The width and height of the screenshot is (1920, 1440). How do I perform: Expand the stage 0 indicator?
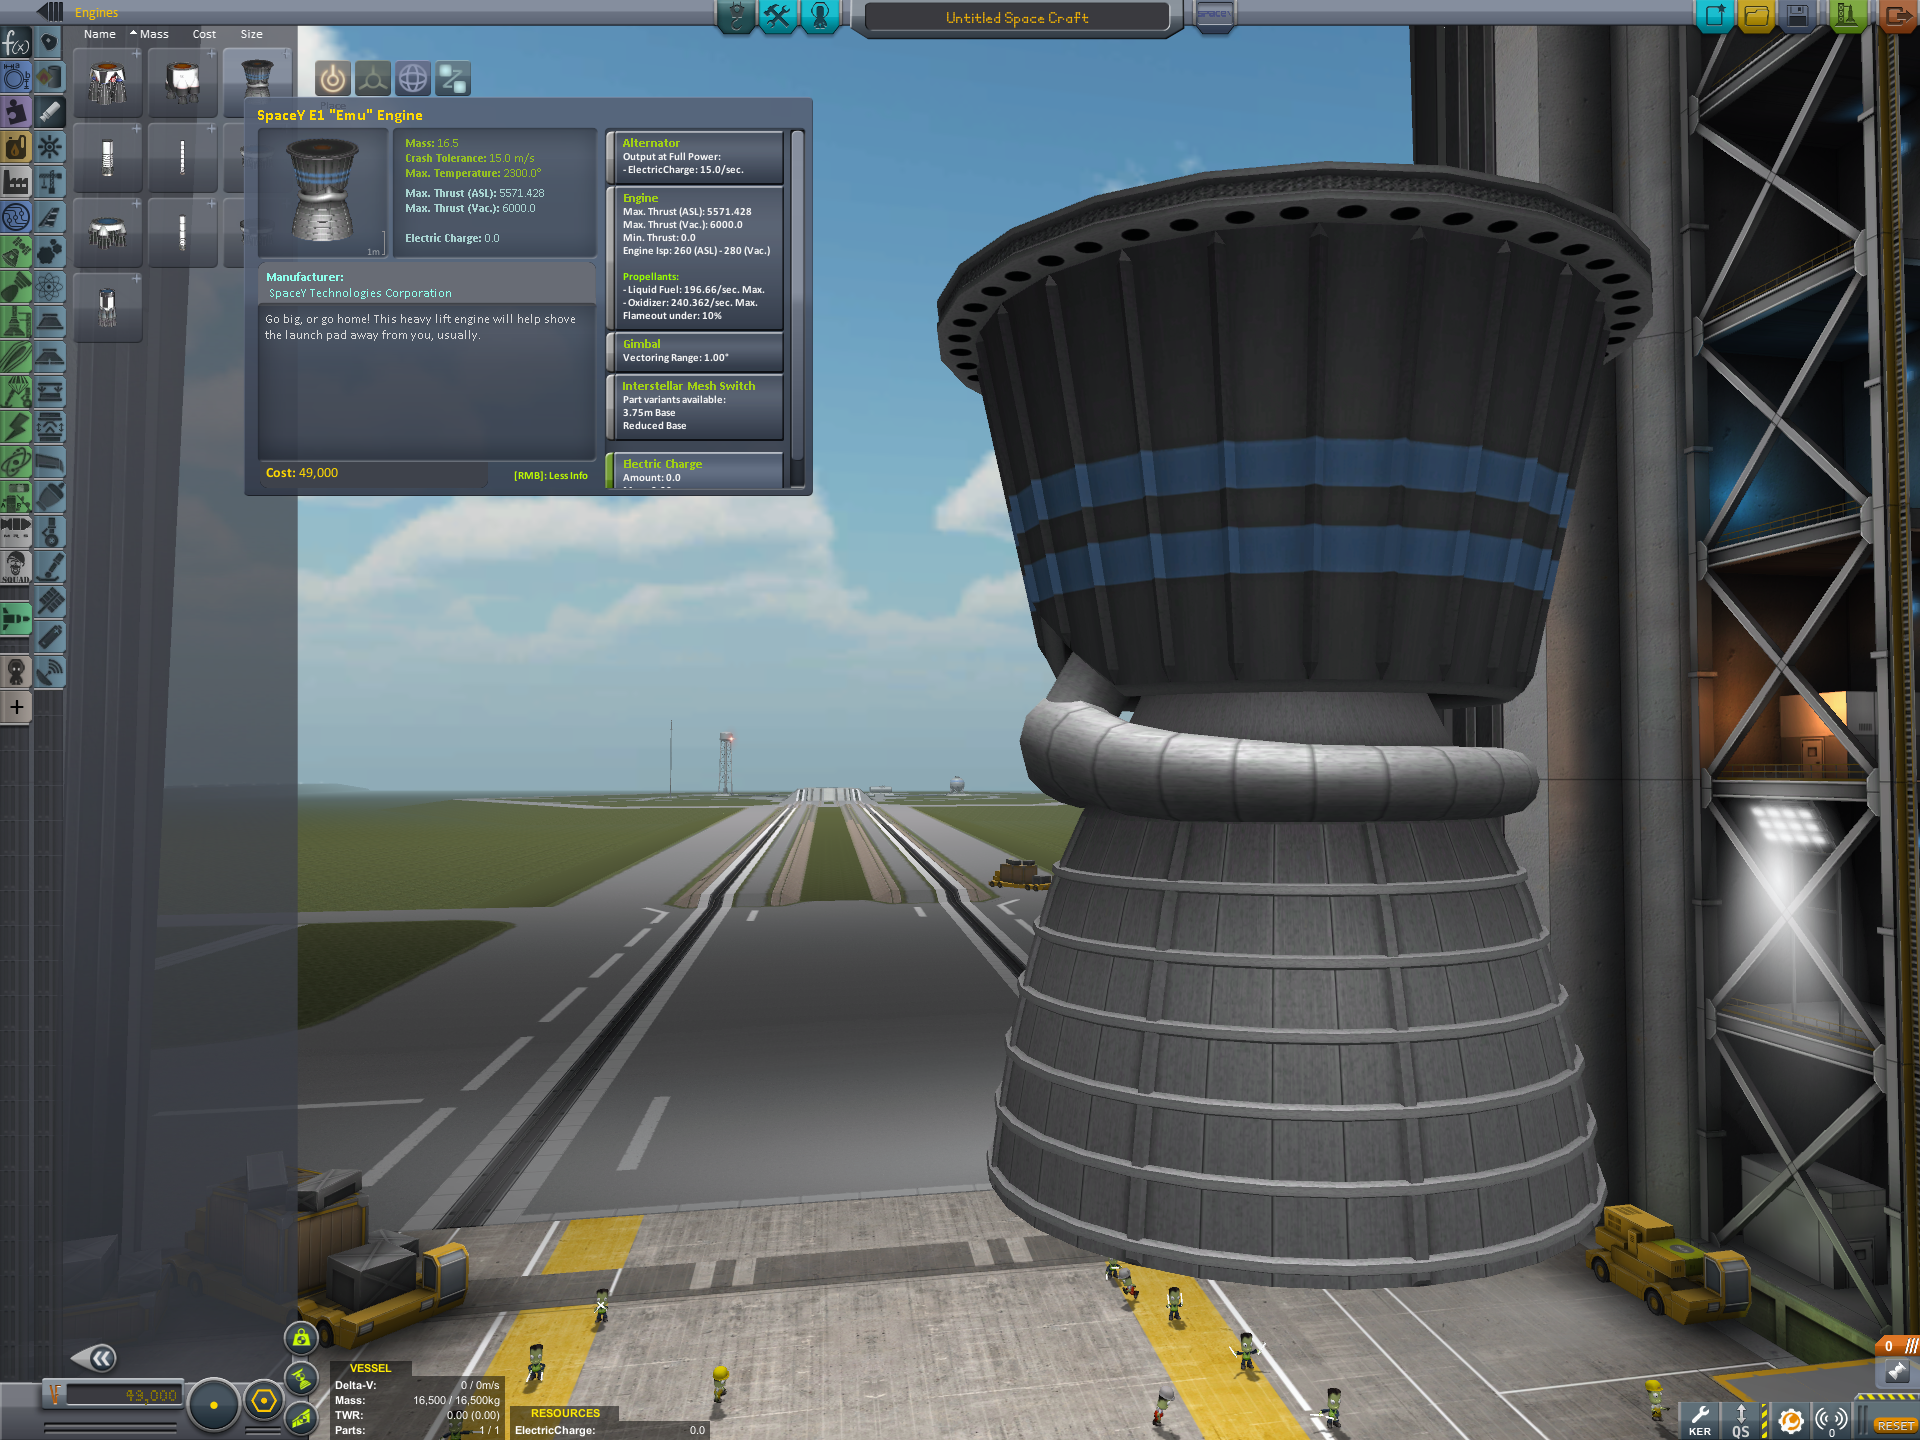click(x=1897, y=1346)
